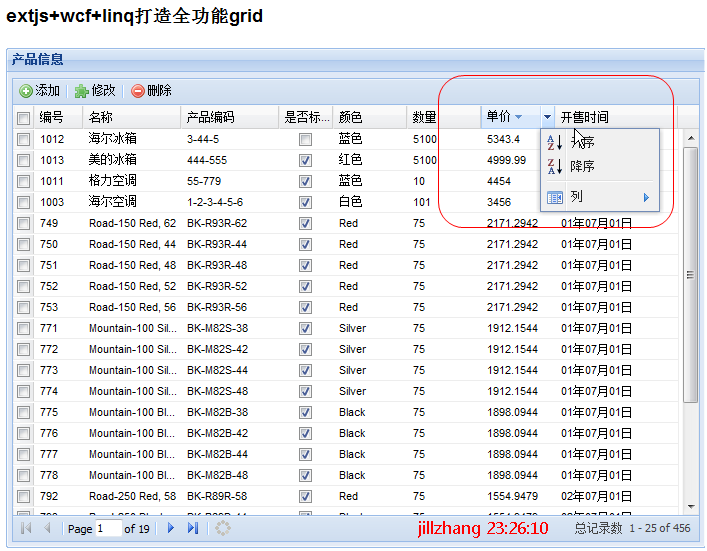Viewport: 707px width, 551px height.
Task: Click the red 删除 (Delete) icon button
Action: click(x=151, y=91)
